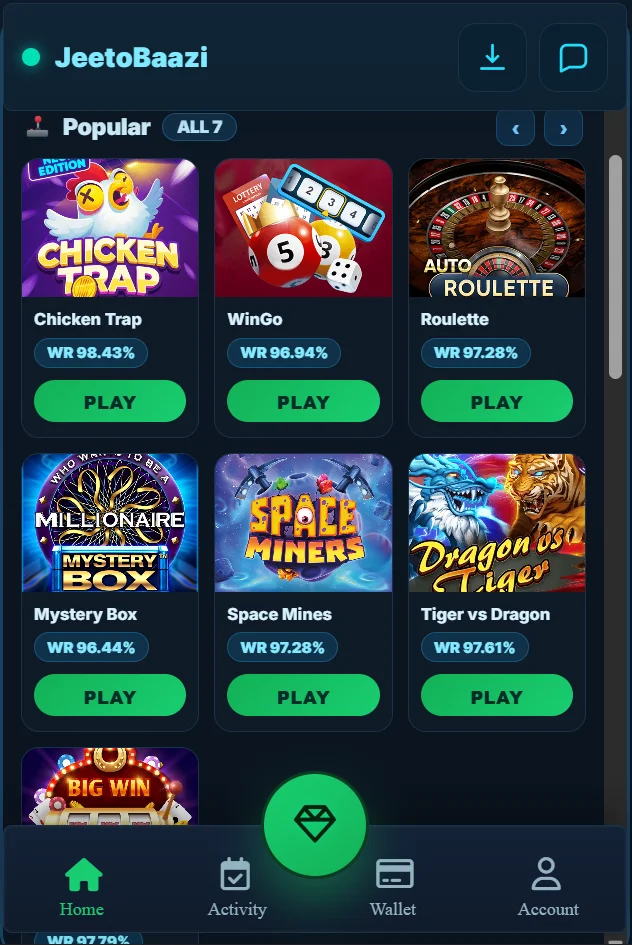Play the Mystery Box game

click(x=110, y=696)
